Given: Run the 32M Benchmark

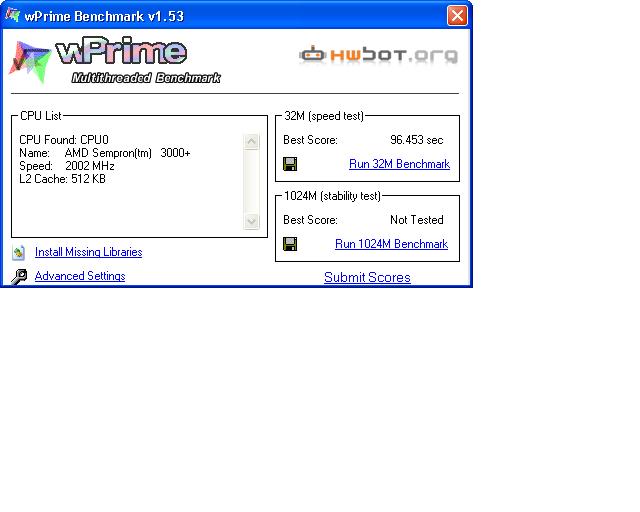Looking at the screenshot, I should coord(399,164).
